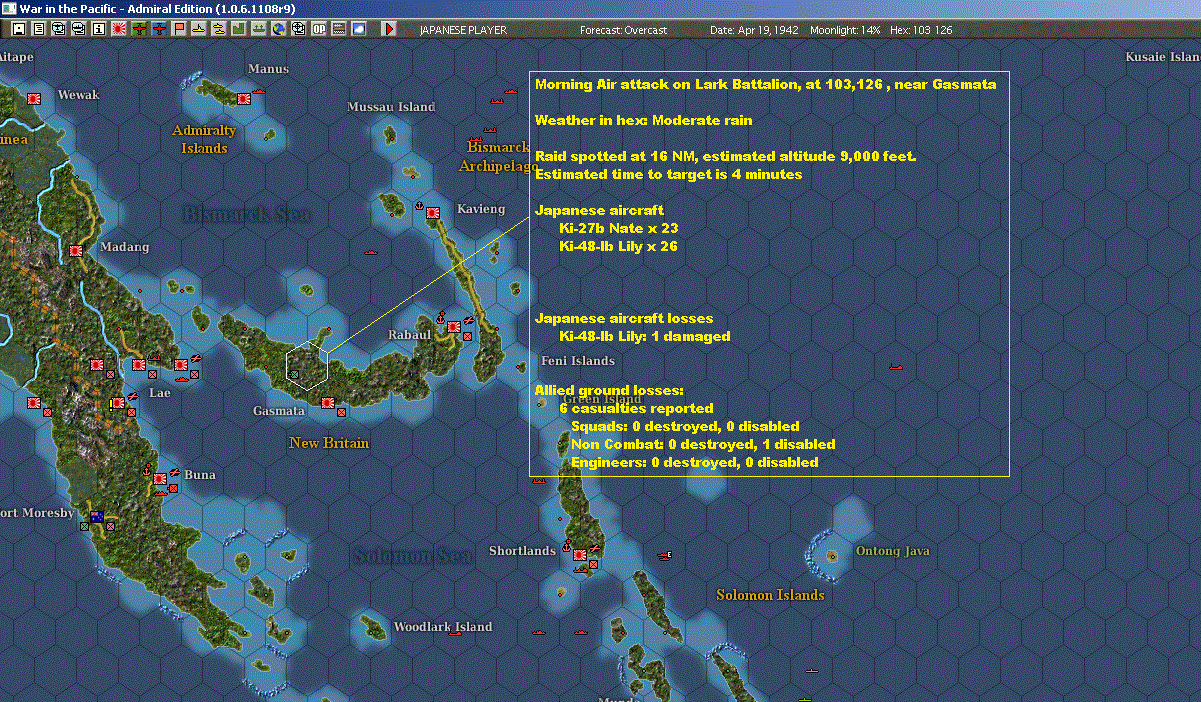
Task: Click the Lae map label
Action: [159, 393]
